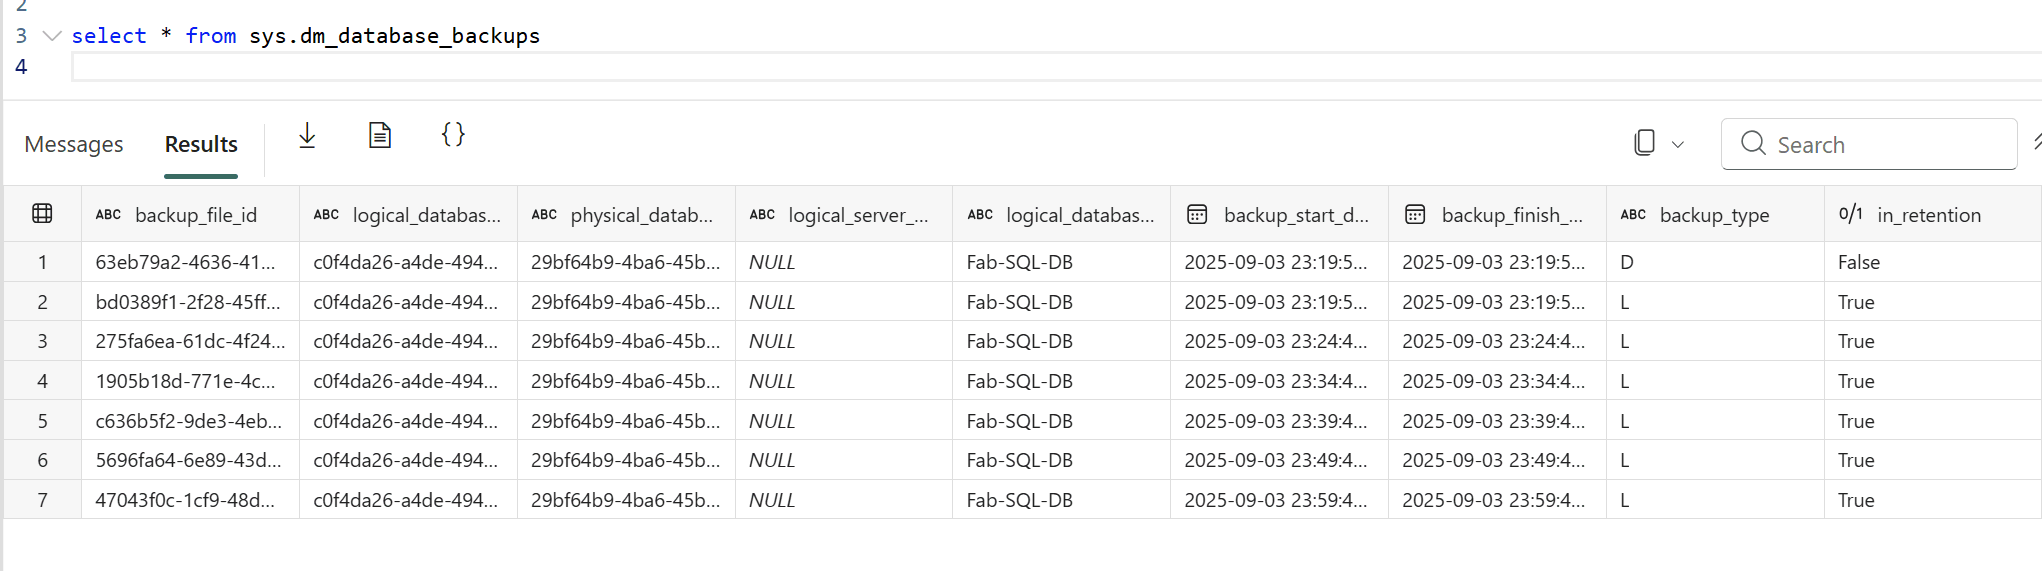Collapse the select statement at line 3
The height and width of the screenshot is (571, 2042).
pos(52,36)
